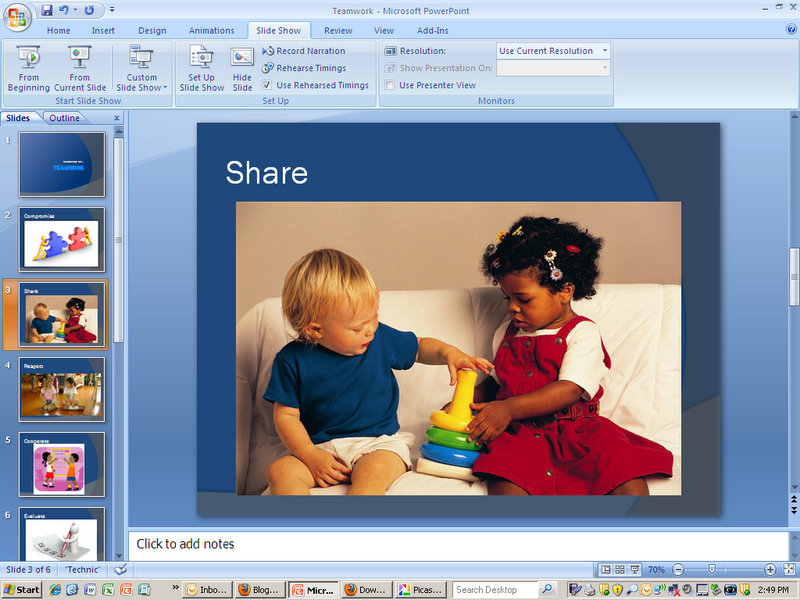Launch Rehearse Timings
Viewport: 800px width, 600px height.
click(304, 68)
